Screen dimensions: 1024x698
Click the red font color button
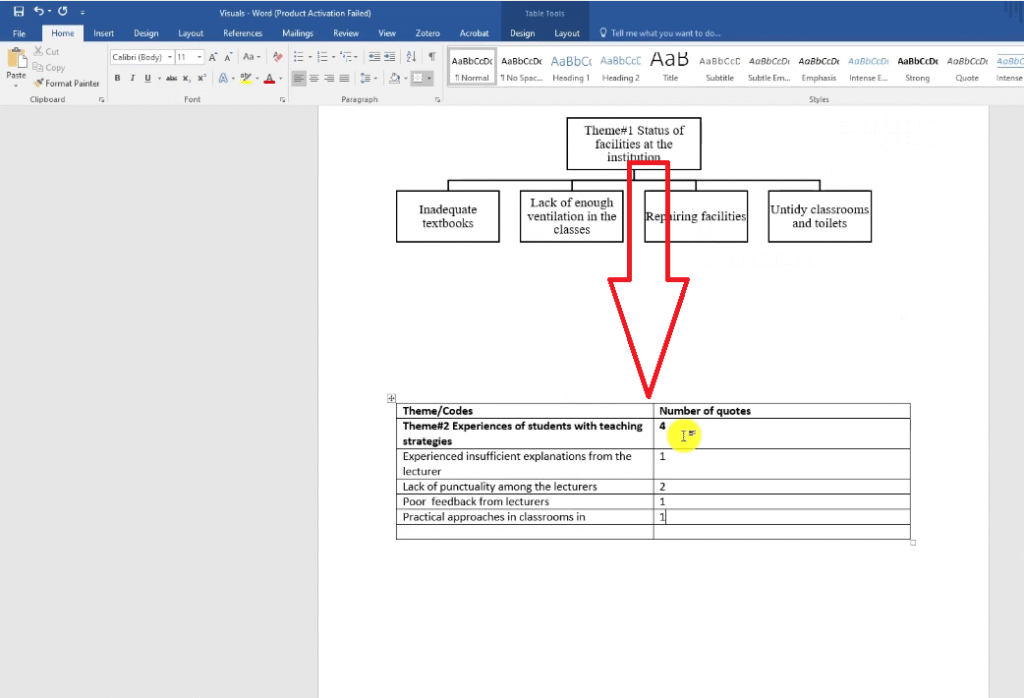coord(268,78)
